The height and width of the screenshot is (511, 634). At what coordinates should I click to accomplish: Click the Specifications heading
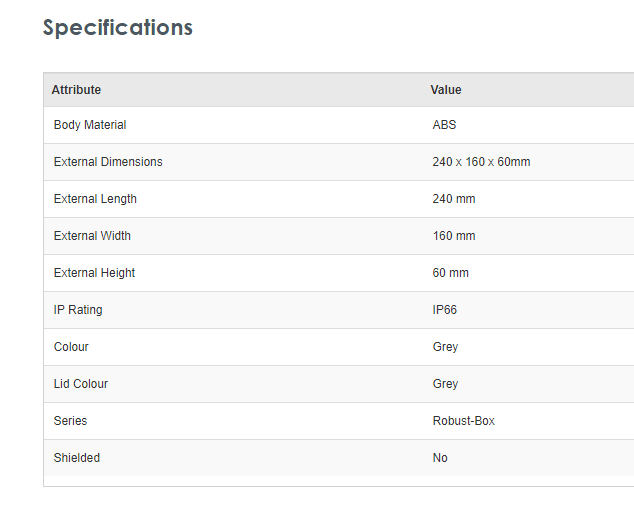pyautogui.click(x=117, y=27)
